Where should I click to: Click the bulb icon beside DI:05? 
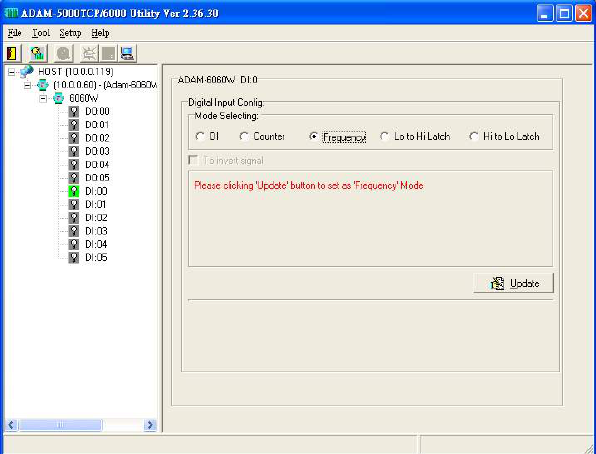(x=74, y=258)
